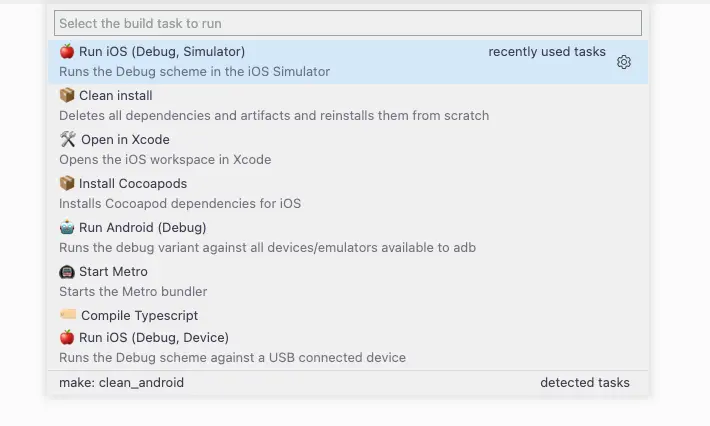This screenshot has height=426, width=710.
Task: Click the hammer and wrench Xcode icon
Action: (67, 139)
